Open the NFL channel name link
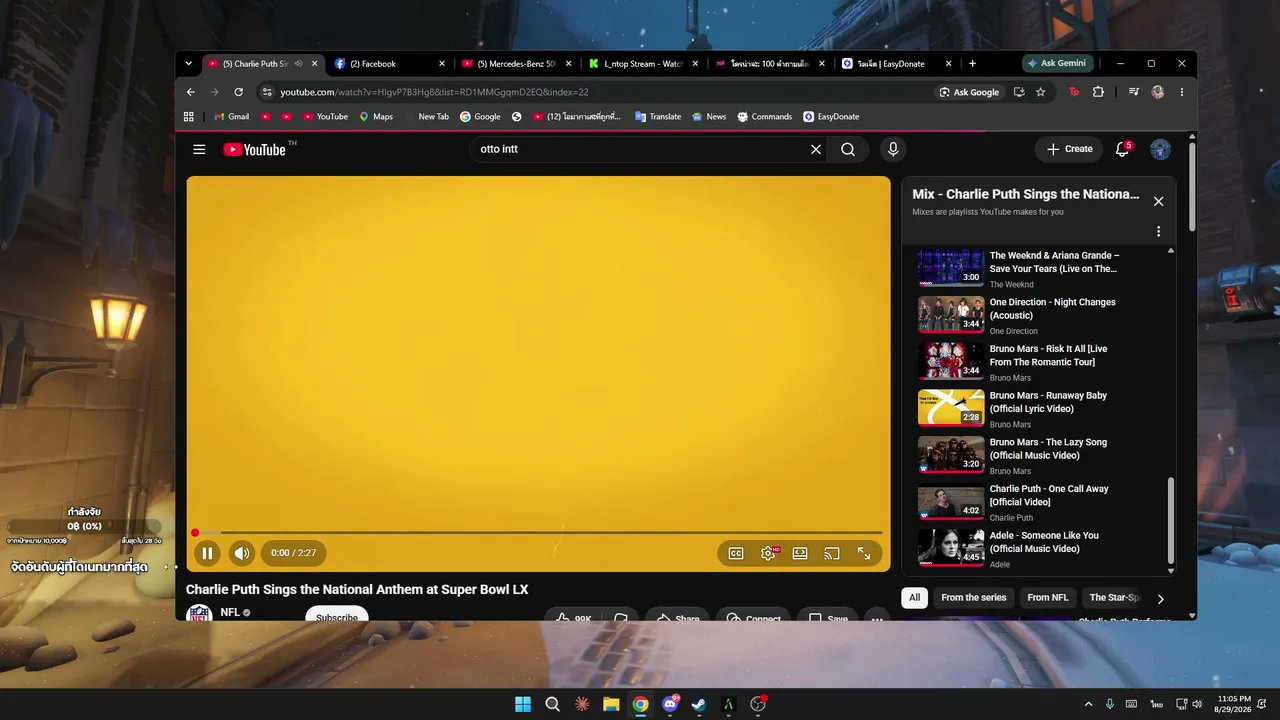This screenshot has width=1280, height=720. pyautogui.click(x=230, y=612)
